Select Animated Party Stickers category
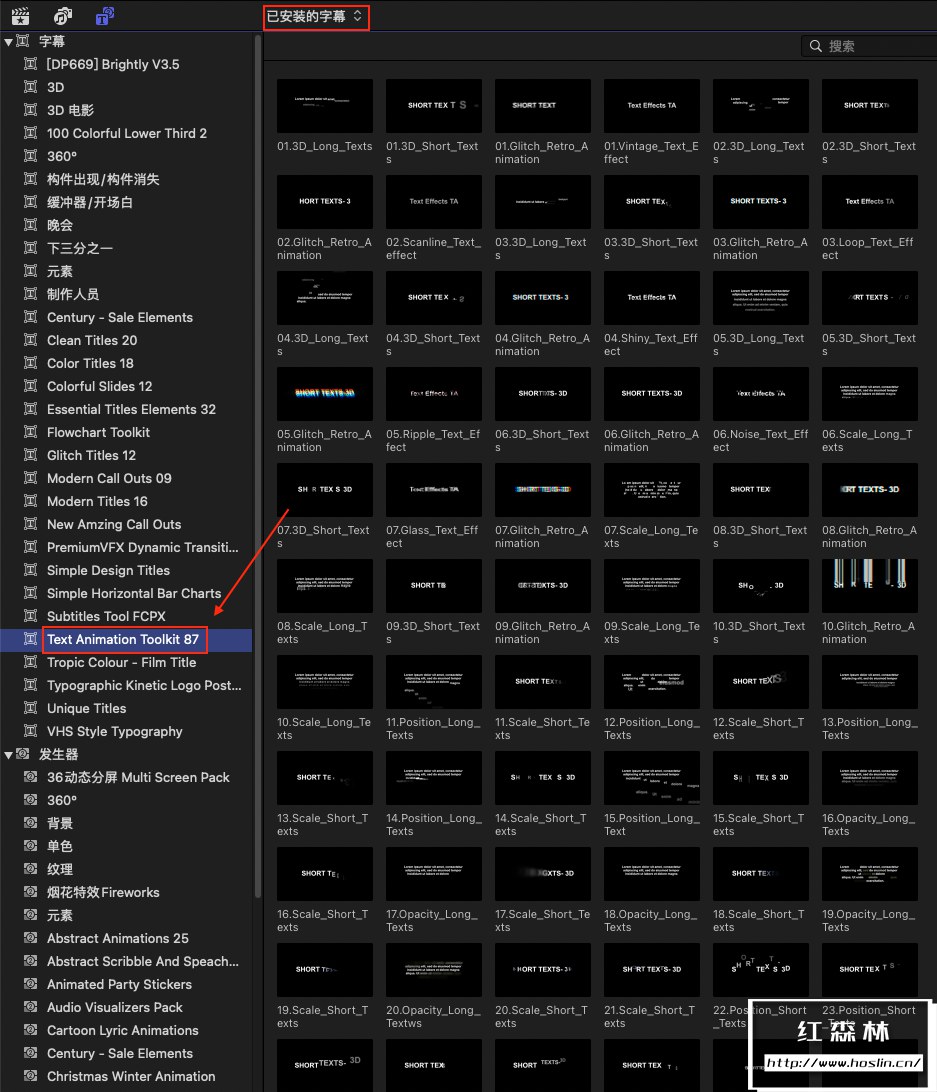Image resolution: width=937 pixels, height=1092 pixels. point(119,983)
